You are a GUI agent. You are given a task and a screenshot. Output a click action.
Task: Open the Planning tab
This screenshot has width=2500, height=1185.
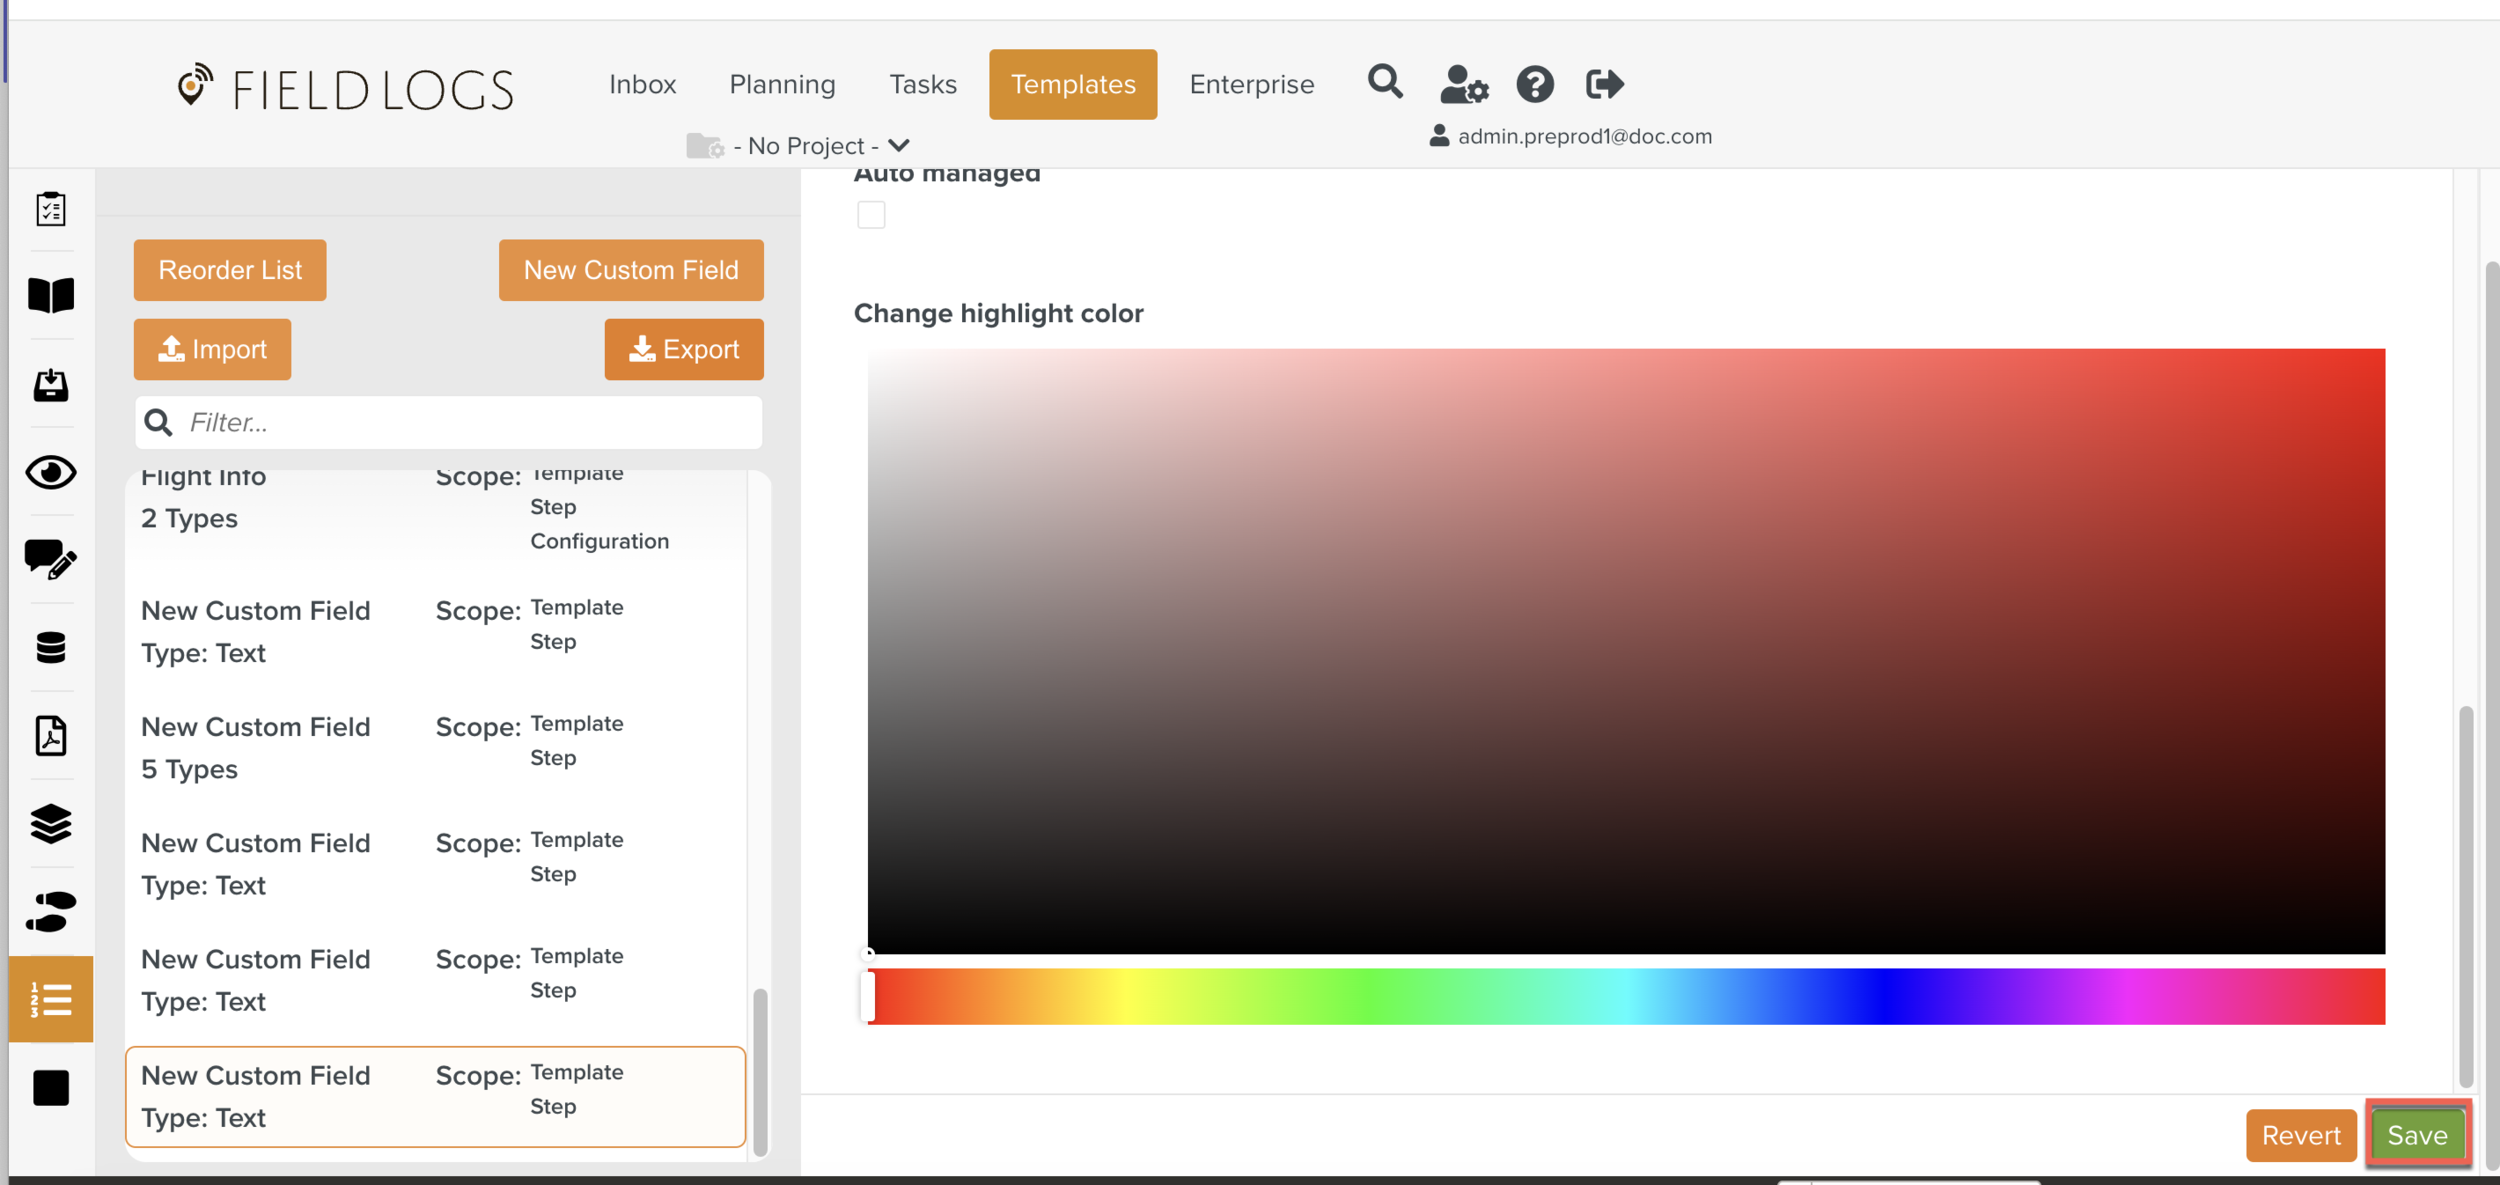[x=782, y=85]
